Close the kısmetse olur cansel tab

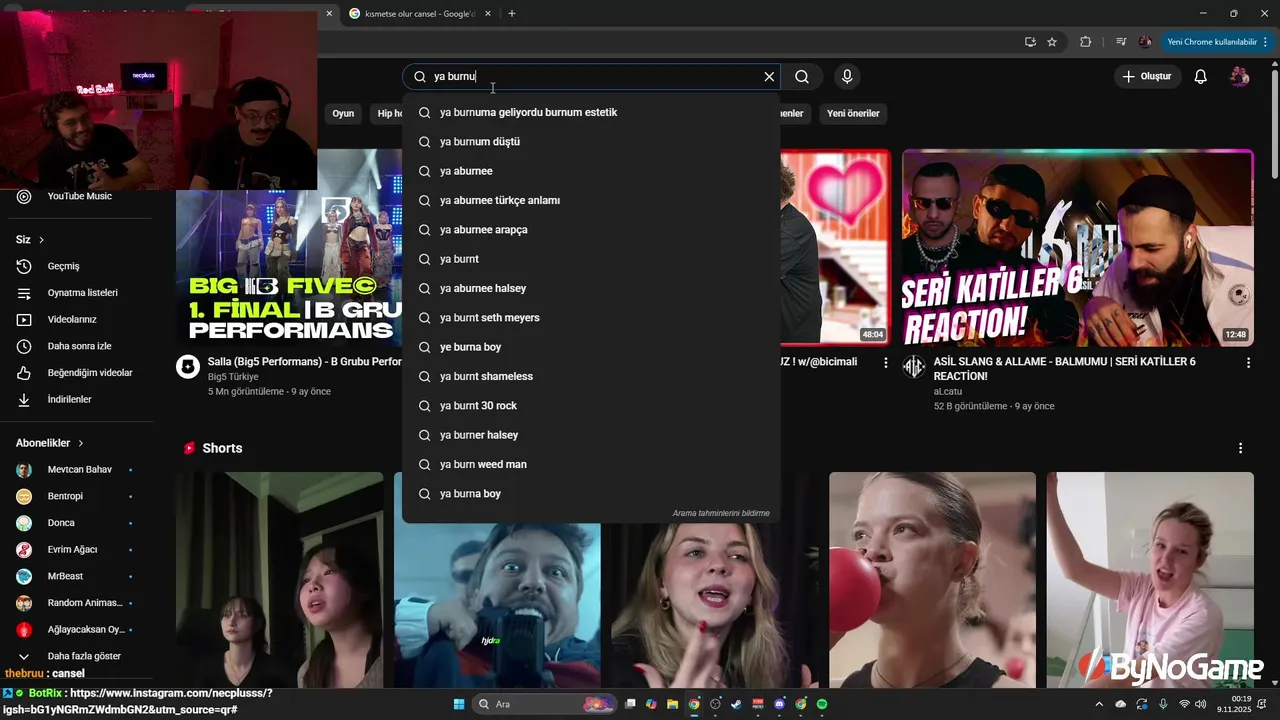489,14
